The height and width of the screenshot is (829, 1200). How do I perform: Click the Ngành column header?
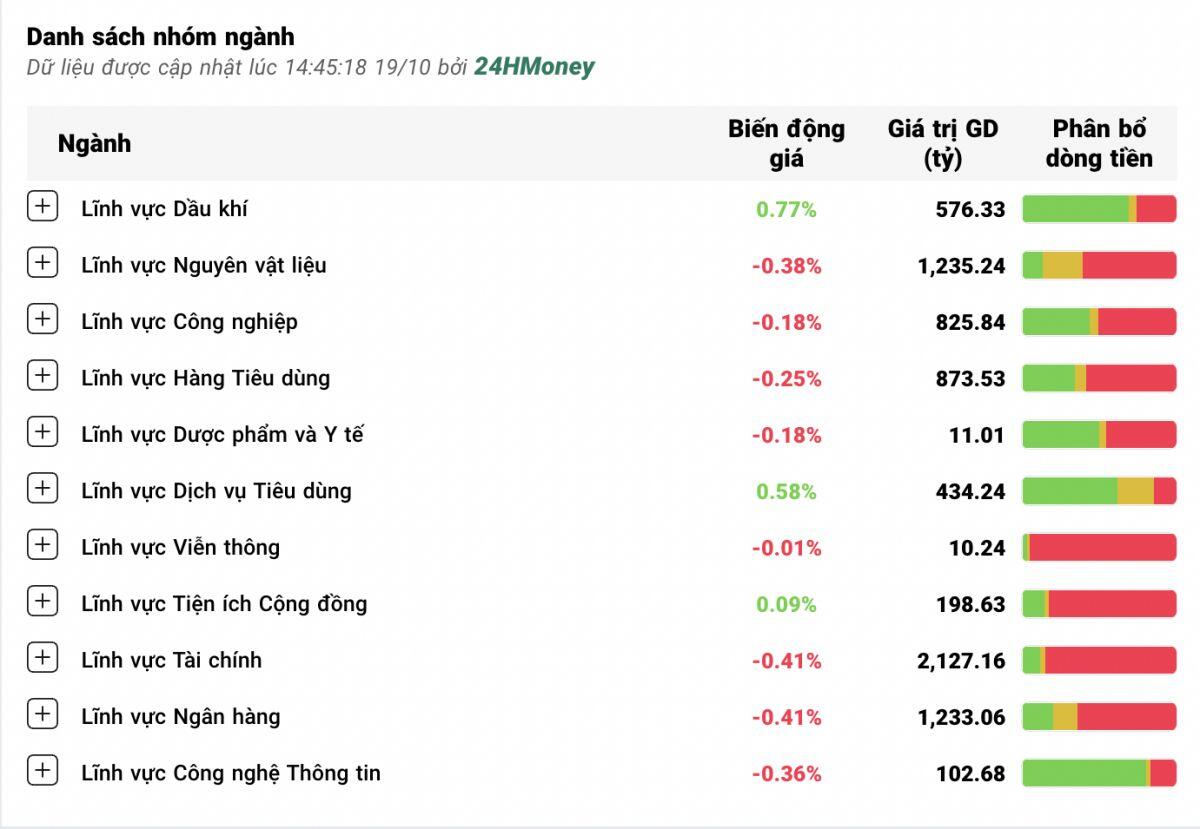click(x=94, y=143)
